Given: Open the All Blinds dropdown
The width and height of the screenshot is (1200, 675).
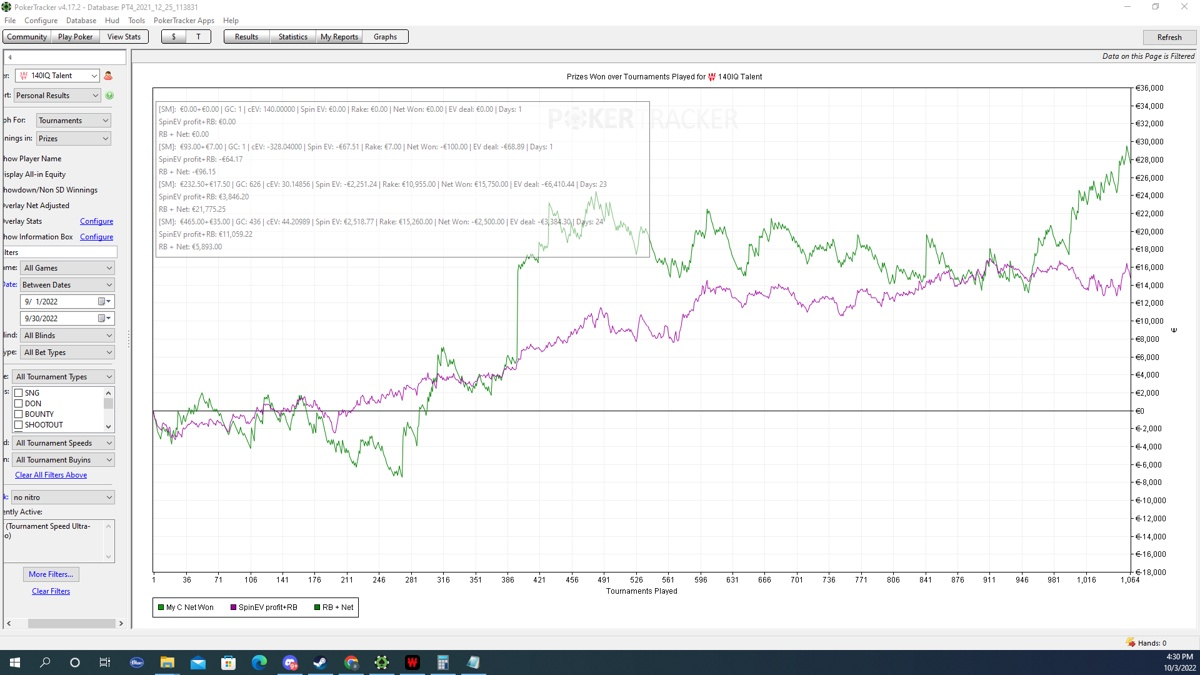Looking at the screenshot, I should (x=67, y=335).
